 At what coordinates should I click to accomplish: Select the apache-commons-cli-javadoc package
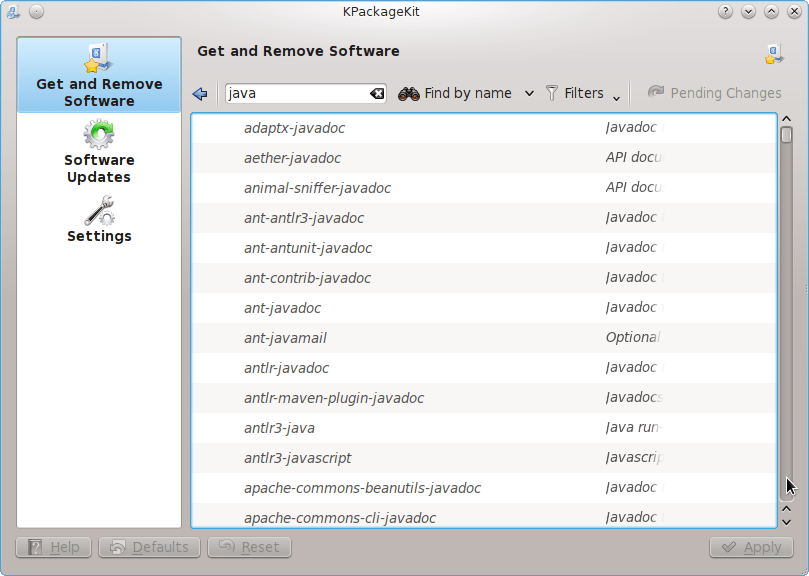pos(484,515)
